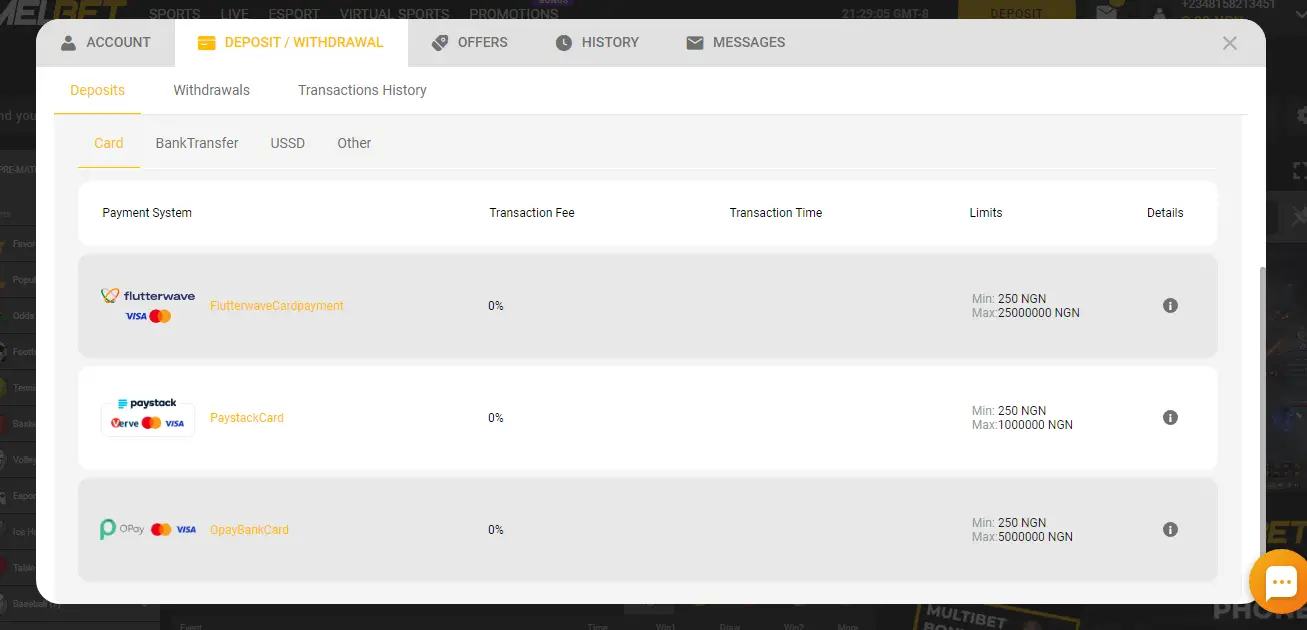View Transactions History sub-tab
The height and width of the screenshot is (630, 1307).
[x=362, y=90]
